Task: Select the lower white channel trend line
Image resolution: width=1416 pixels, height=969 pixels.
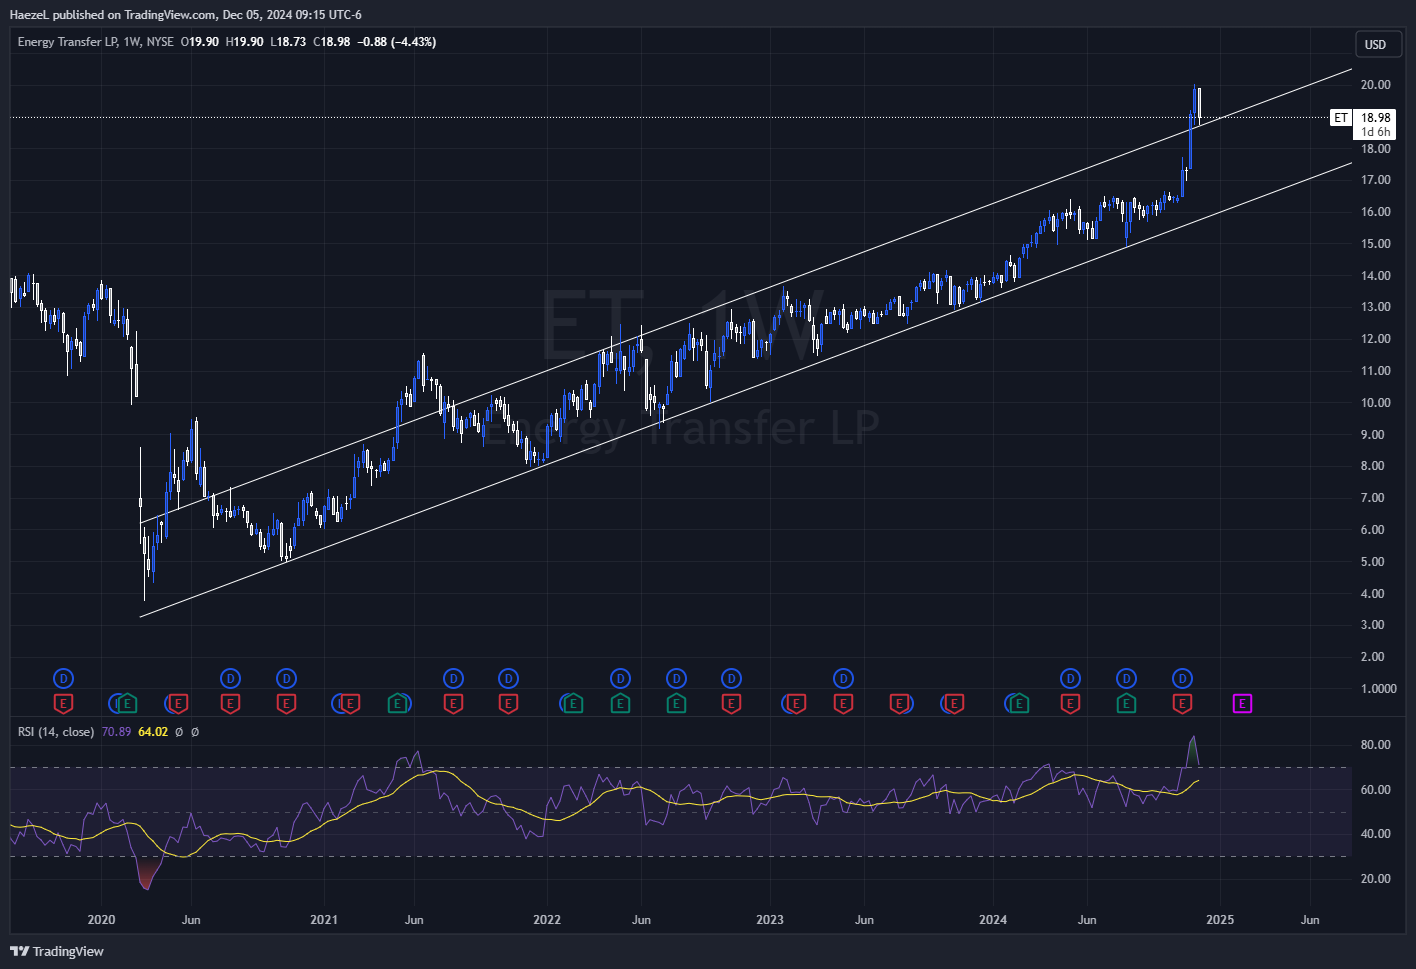Action: 745,390
